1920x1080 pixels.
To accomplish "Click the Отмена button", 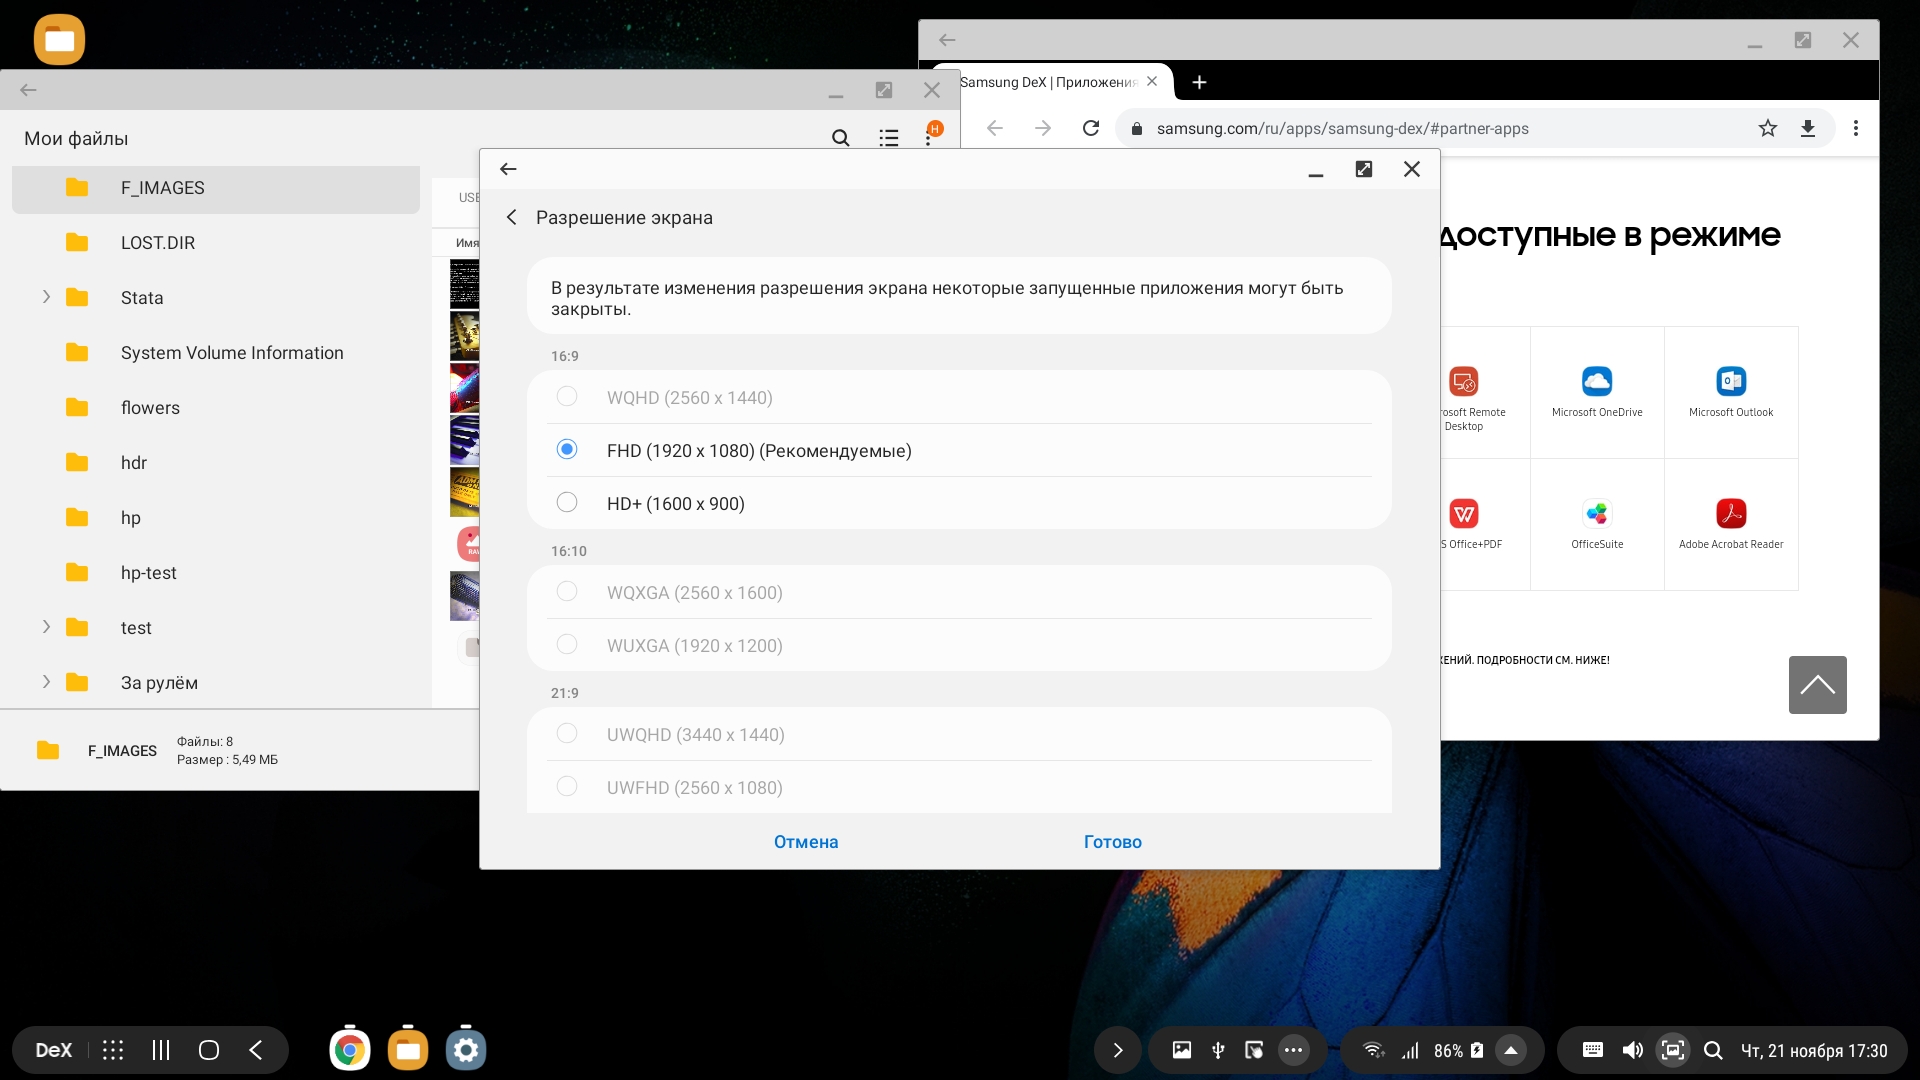I will click(x=805, y=842).
